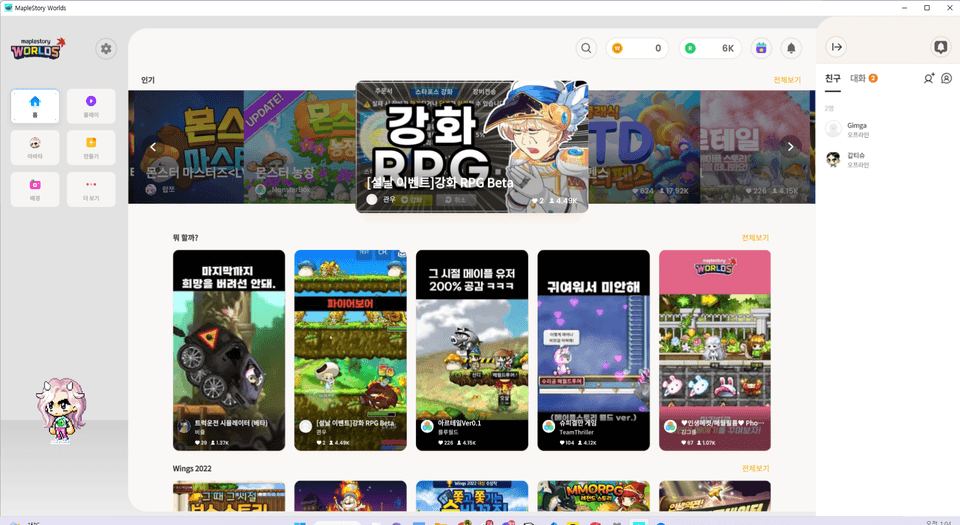Open the second Wings 2022 card with king

click(350, 496)
